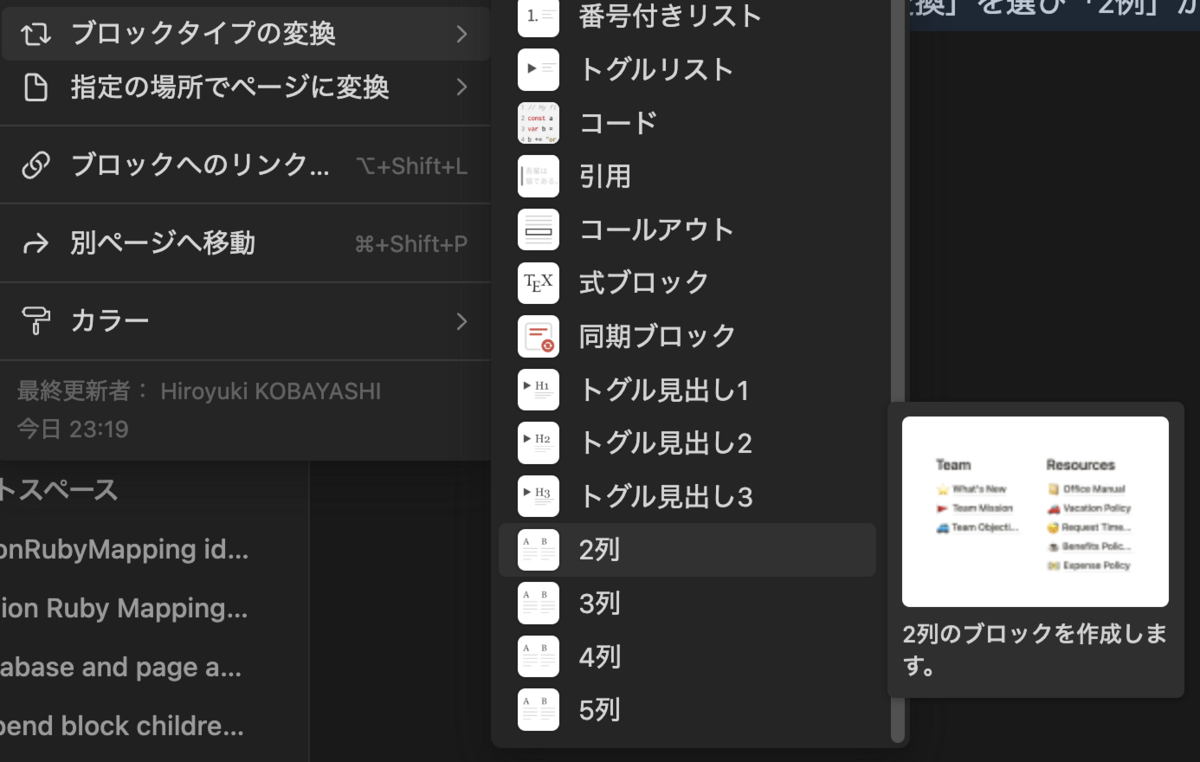The width and height of the screenshot is (1200, 762).
Task: Convert block to 引用
Action: pyautogui.click(x=687, y=176)
